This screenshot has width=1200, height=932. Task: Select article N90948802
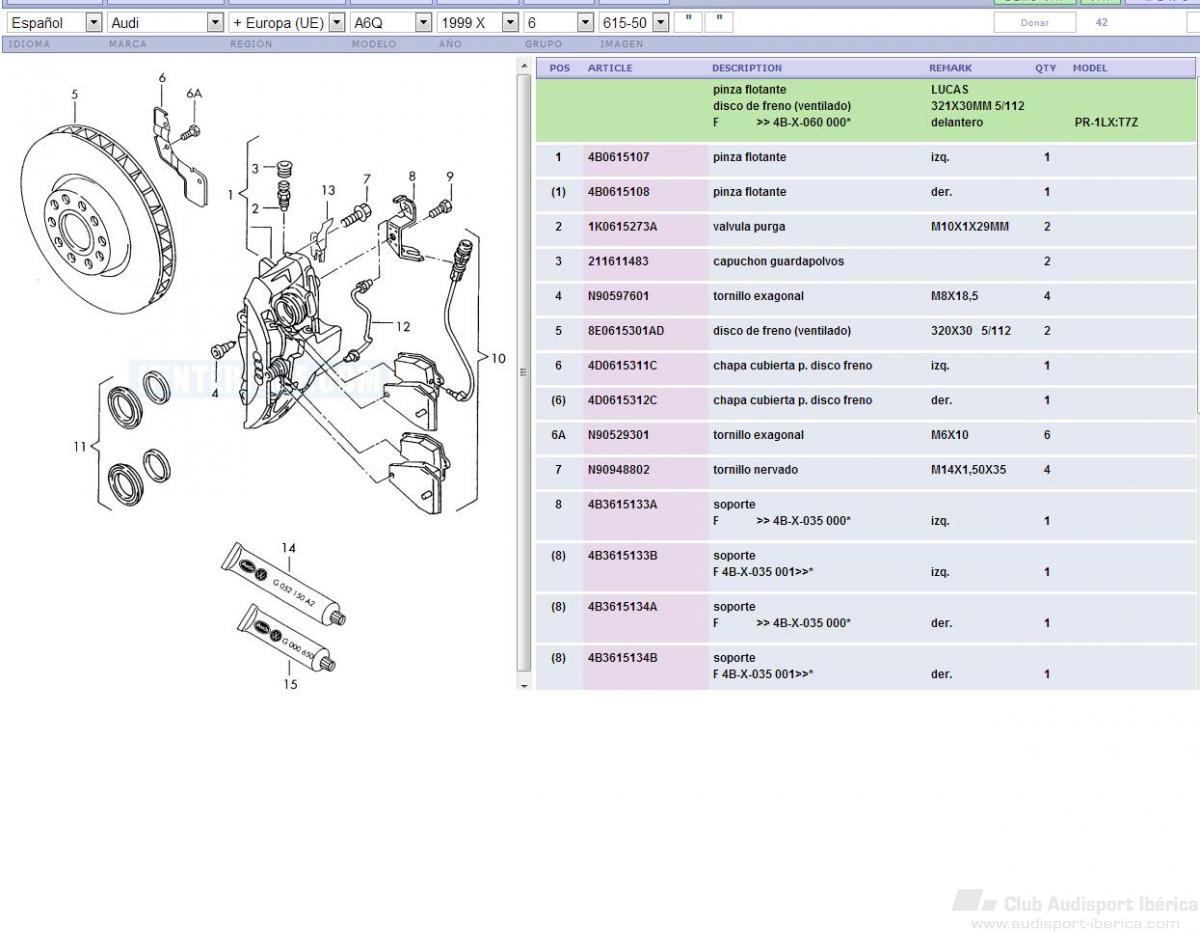618,470
